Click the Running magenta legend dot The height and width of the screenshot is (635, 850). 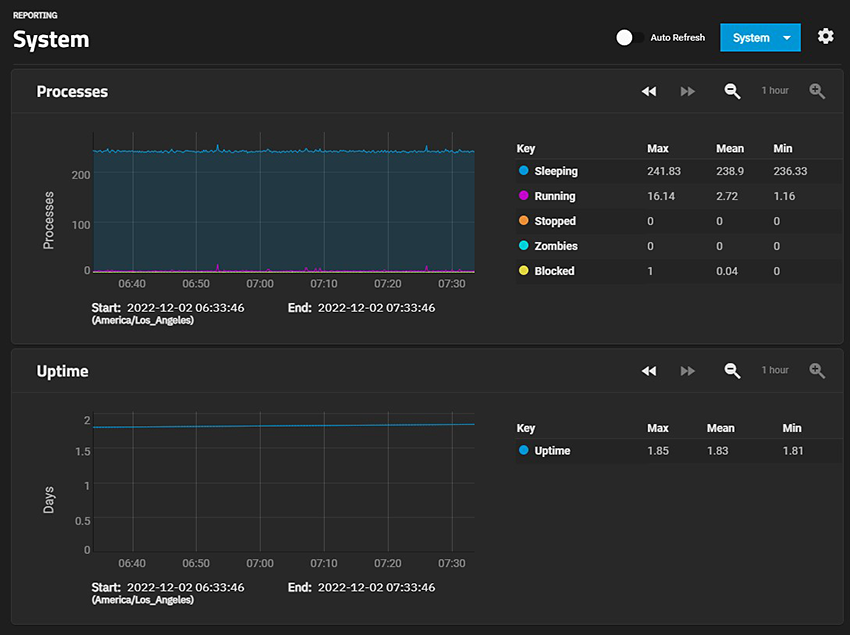524,196
